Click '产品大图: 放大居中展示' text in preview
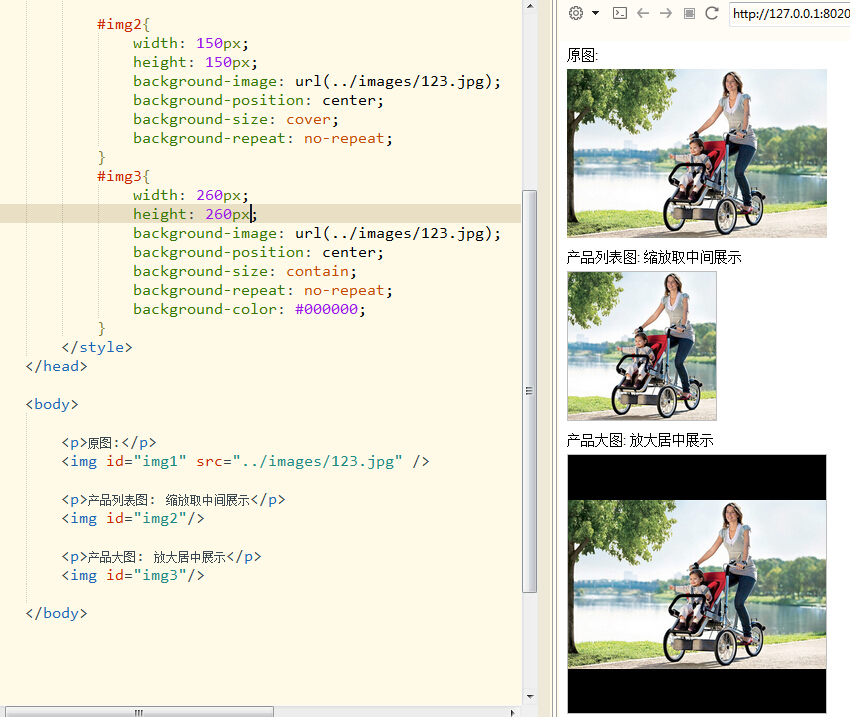The width and height of the screenshot is (850, 717). 640,440
